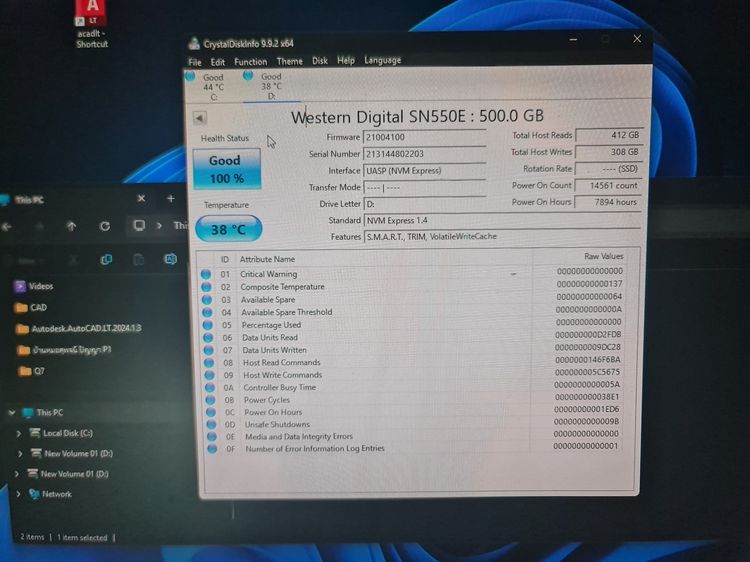Click the Paste icon in File Explorer toolbar
The height and width of the screenshot is (562, 750).
click(x=138, y=259)
